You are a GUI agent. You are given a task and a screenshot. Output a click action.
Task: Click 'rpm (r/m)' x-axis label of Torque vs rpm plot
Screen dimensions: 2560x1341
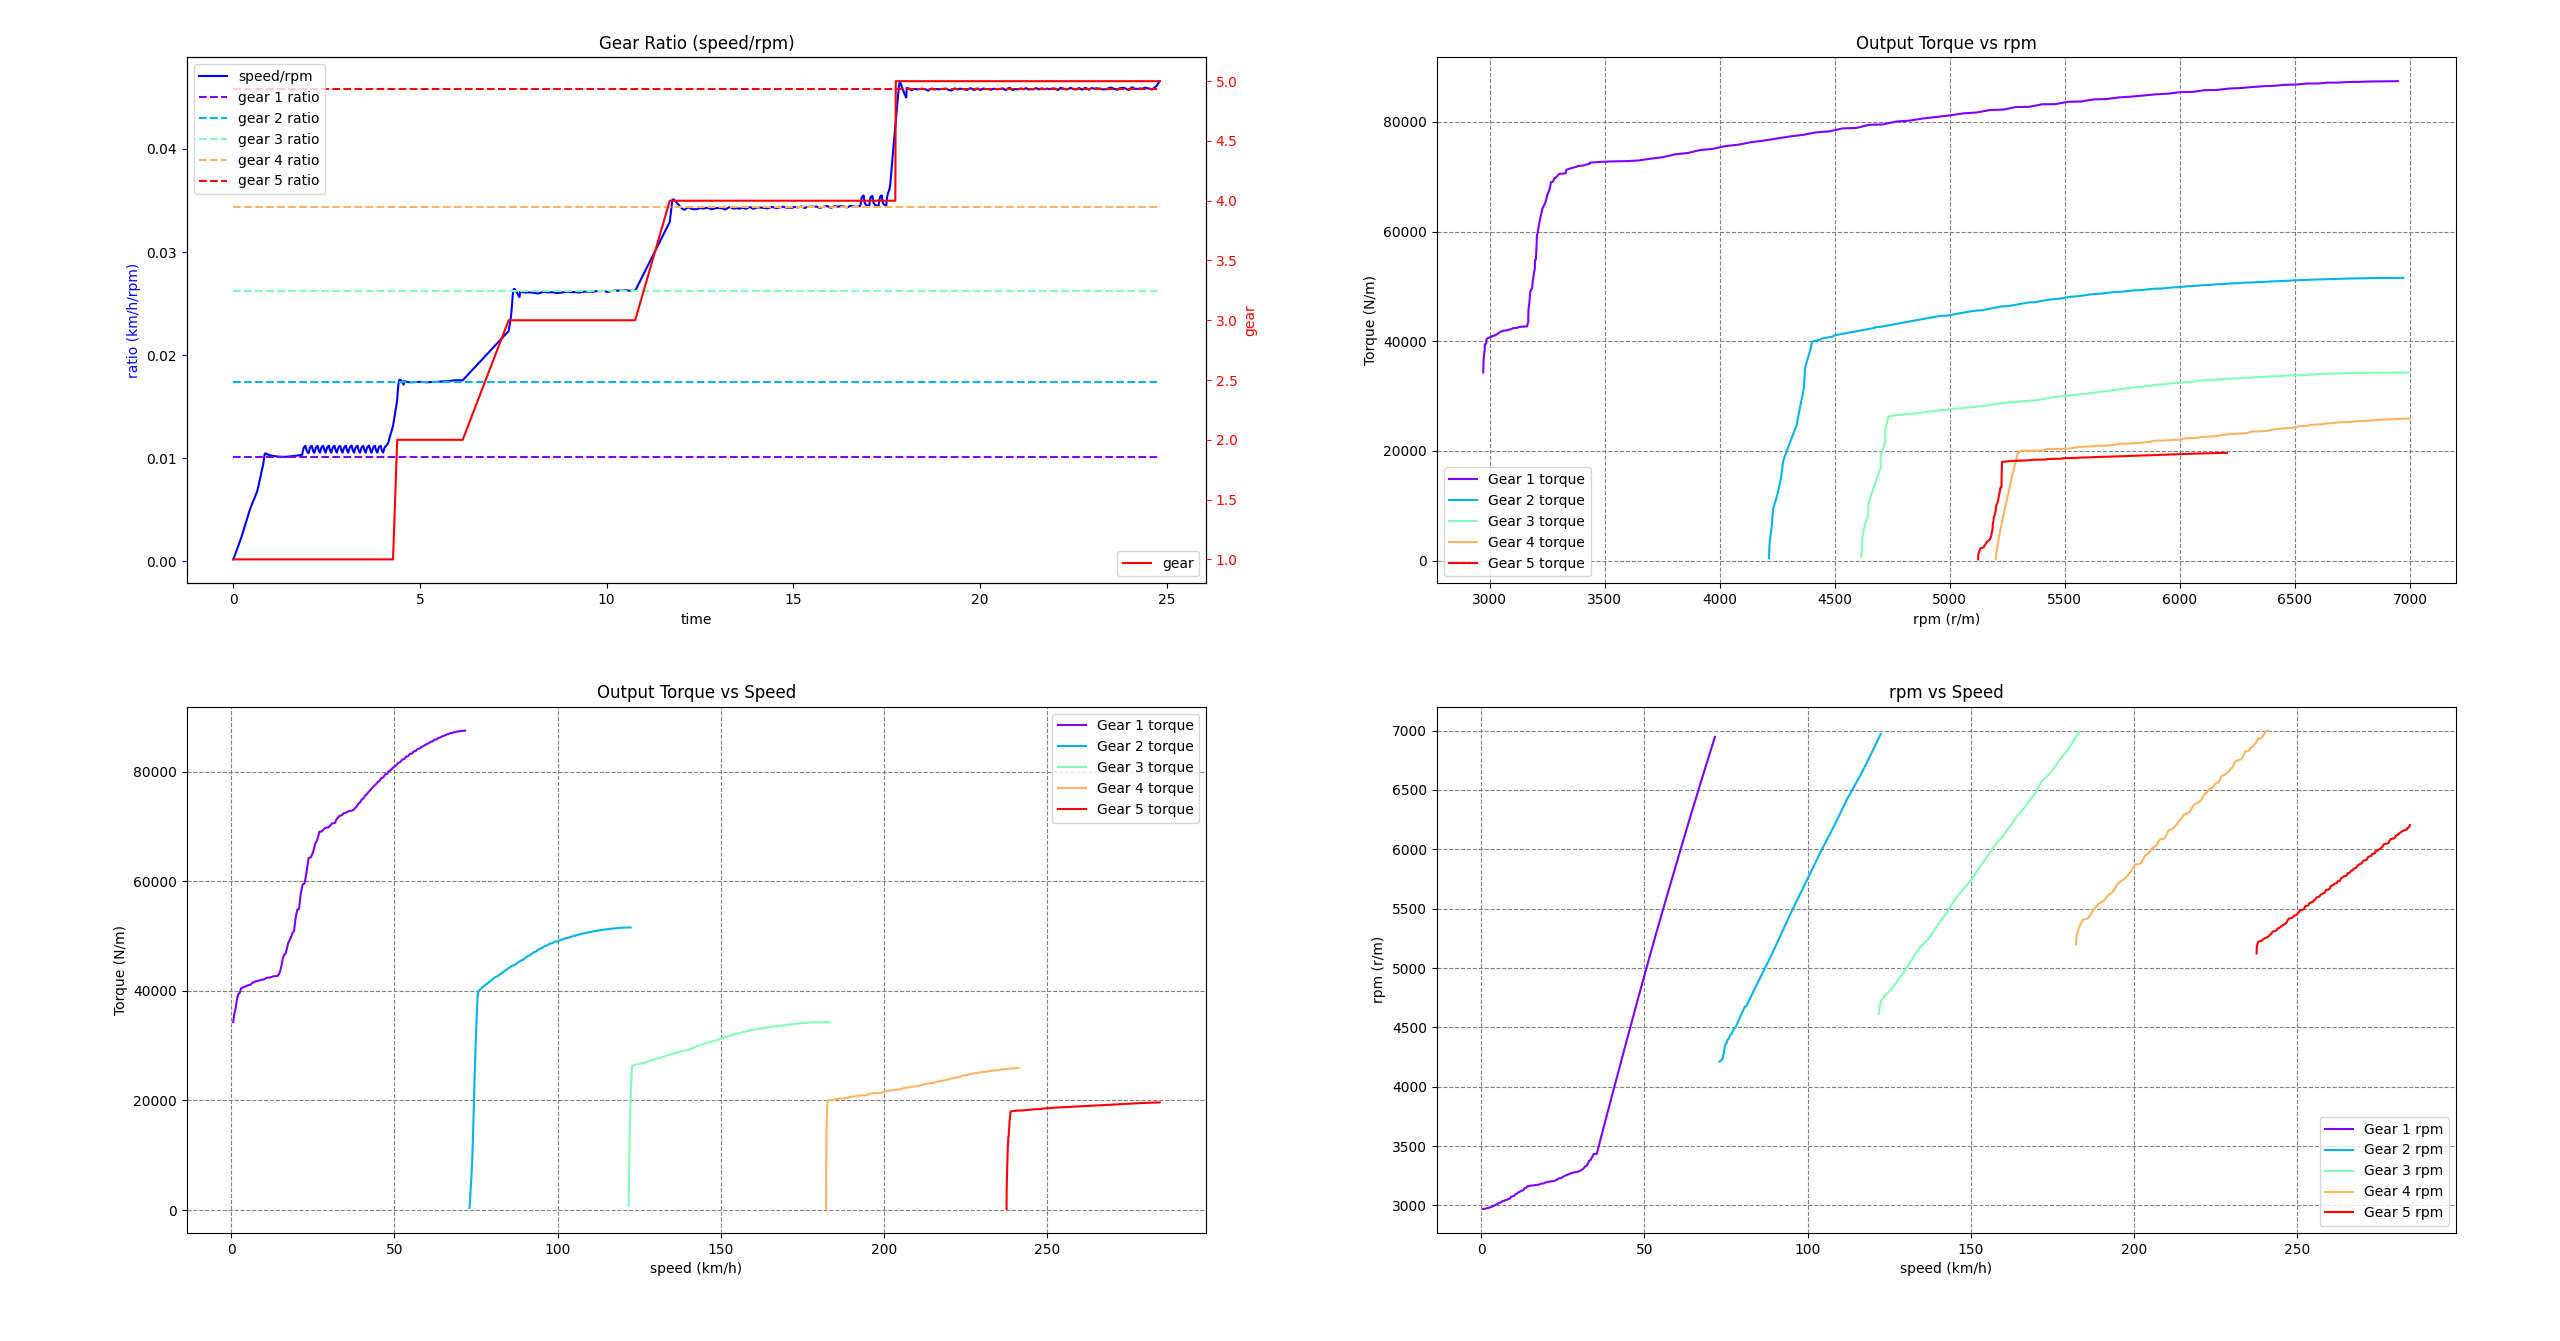[1946, 619]
